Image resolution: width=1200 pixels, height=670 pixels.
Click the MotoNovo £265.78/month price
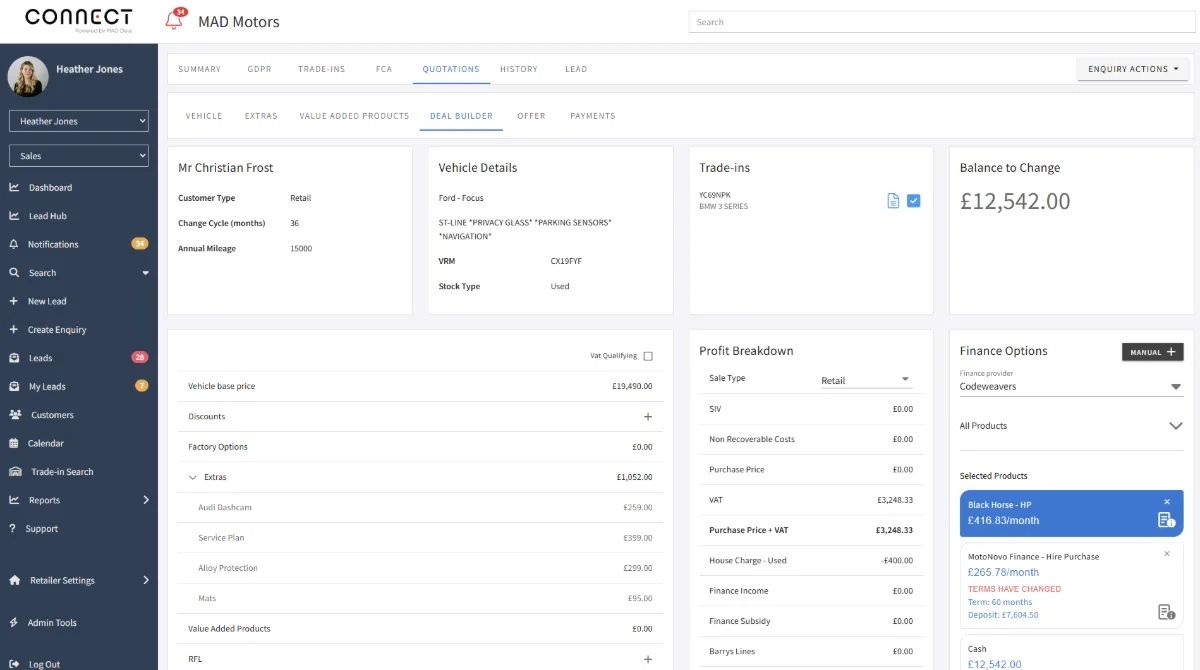[x=1003, y=572]
